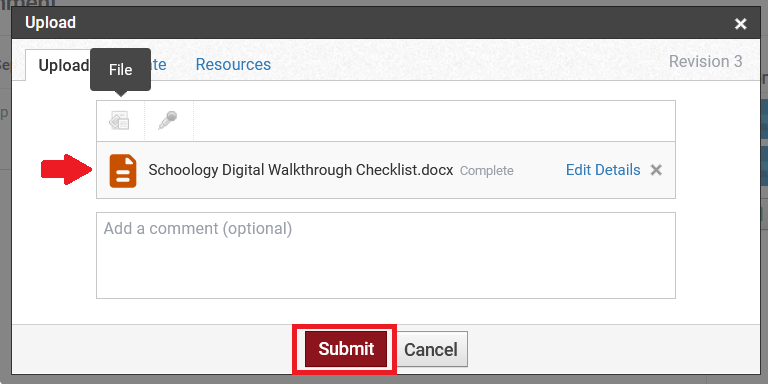Switch to the Resources tab

(x=233, y=65)
